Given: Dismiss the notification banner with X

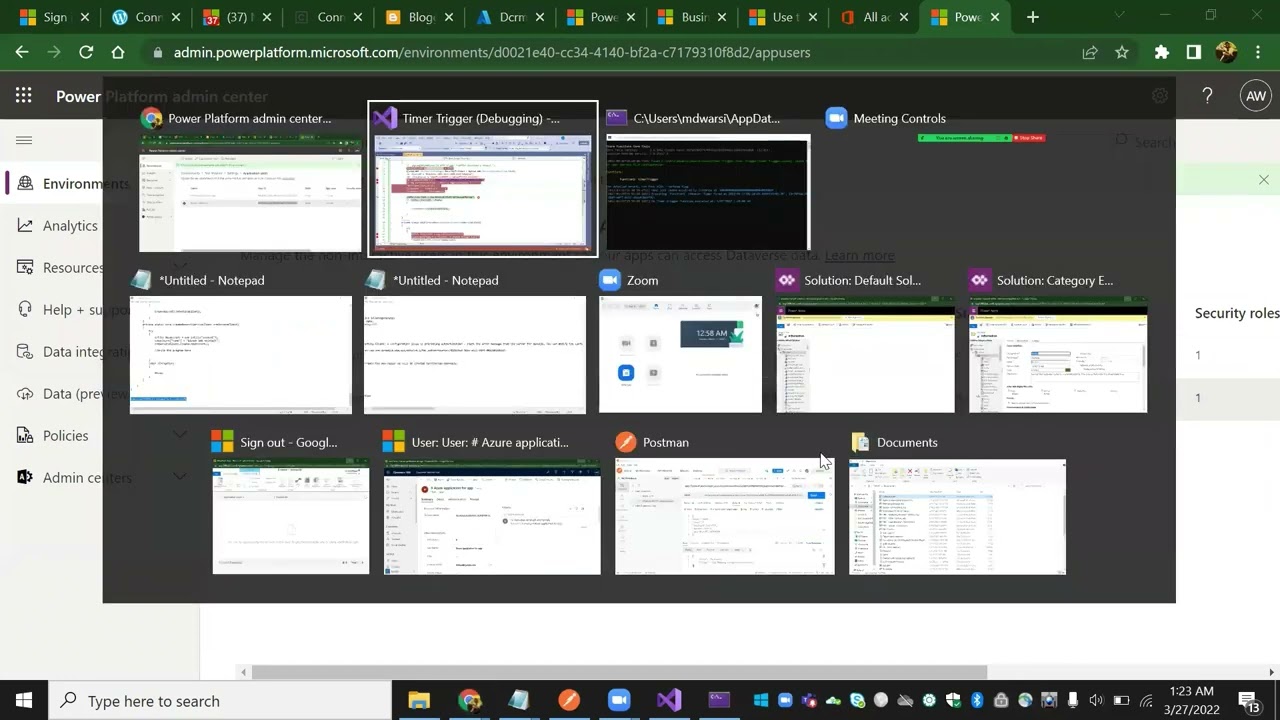Looking at the screenshot, I should click(x=1263, y=180).
